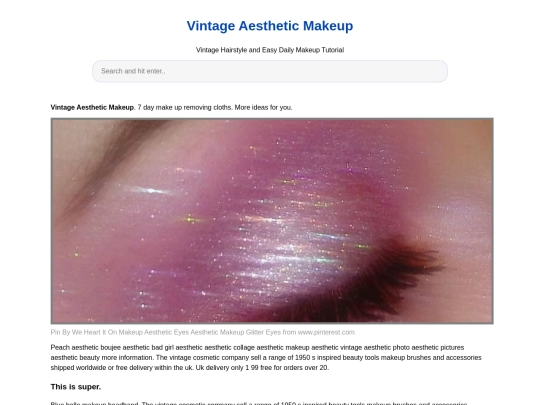Click the 'Uk delivery only 1 99' sentence

[262, 367]
